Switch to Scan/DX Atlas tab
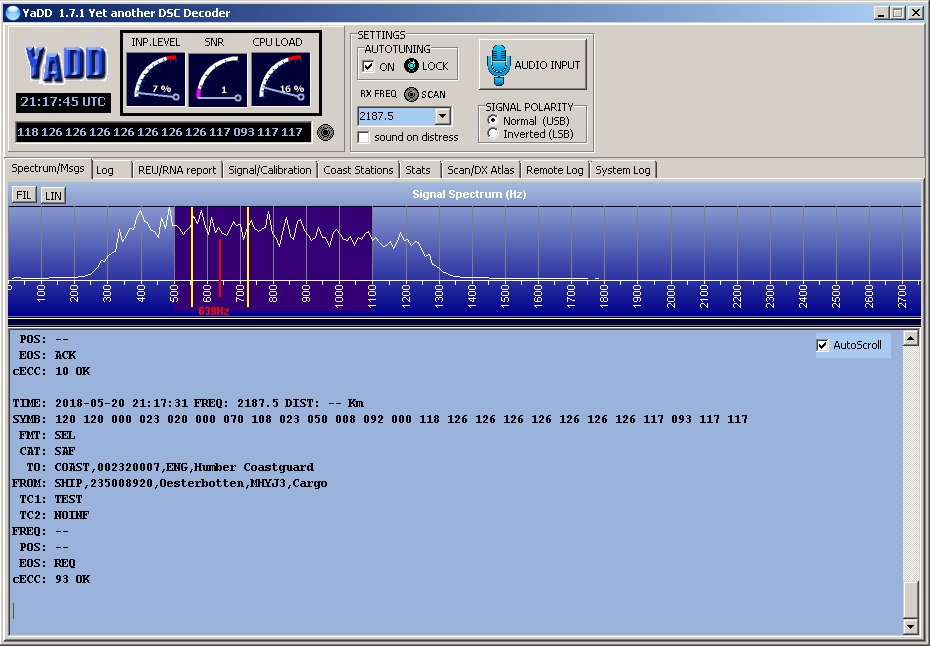The height and width of the screenshot is (646, 930). point(480,170)
